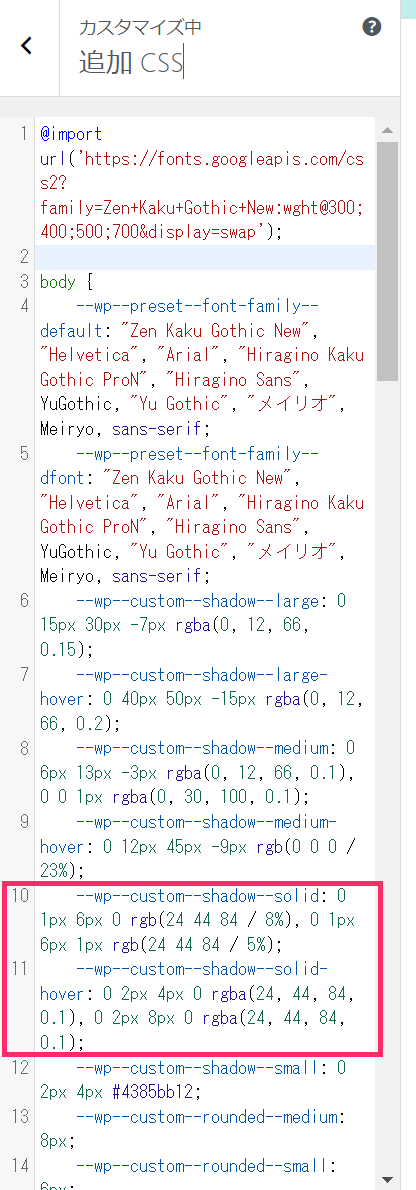Screen dimensions: 416x1190
Task: Click line number 10 in the gutter
Action: tap(20, 896)
